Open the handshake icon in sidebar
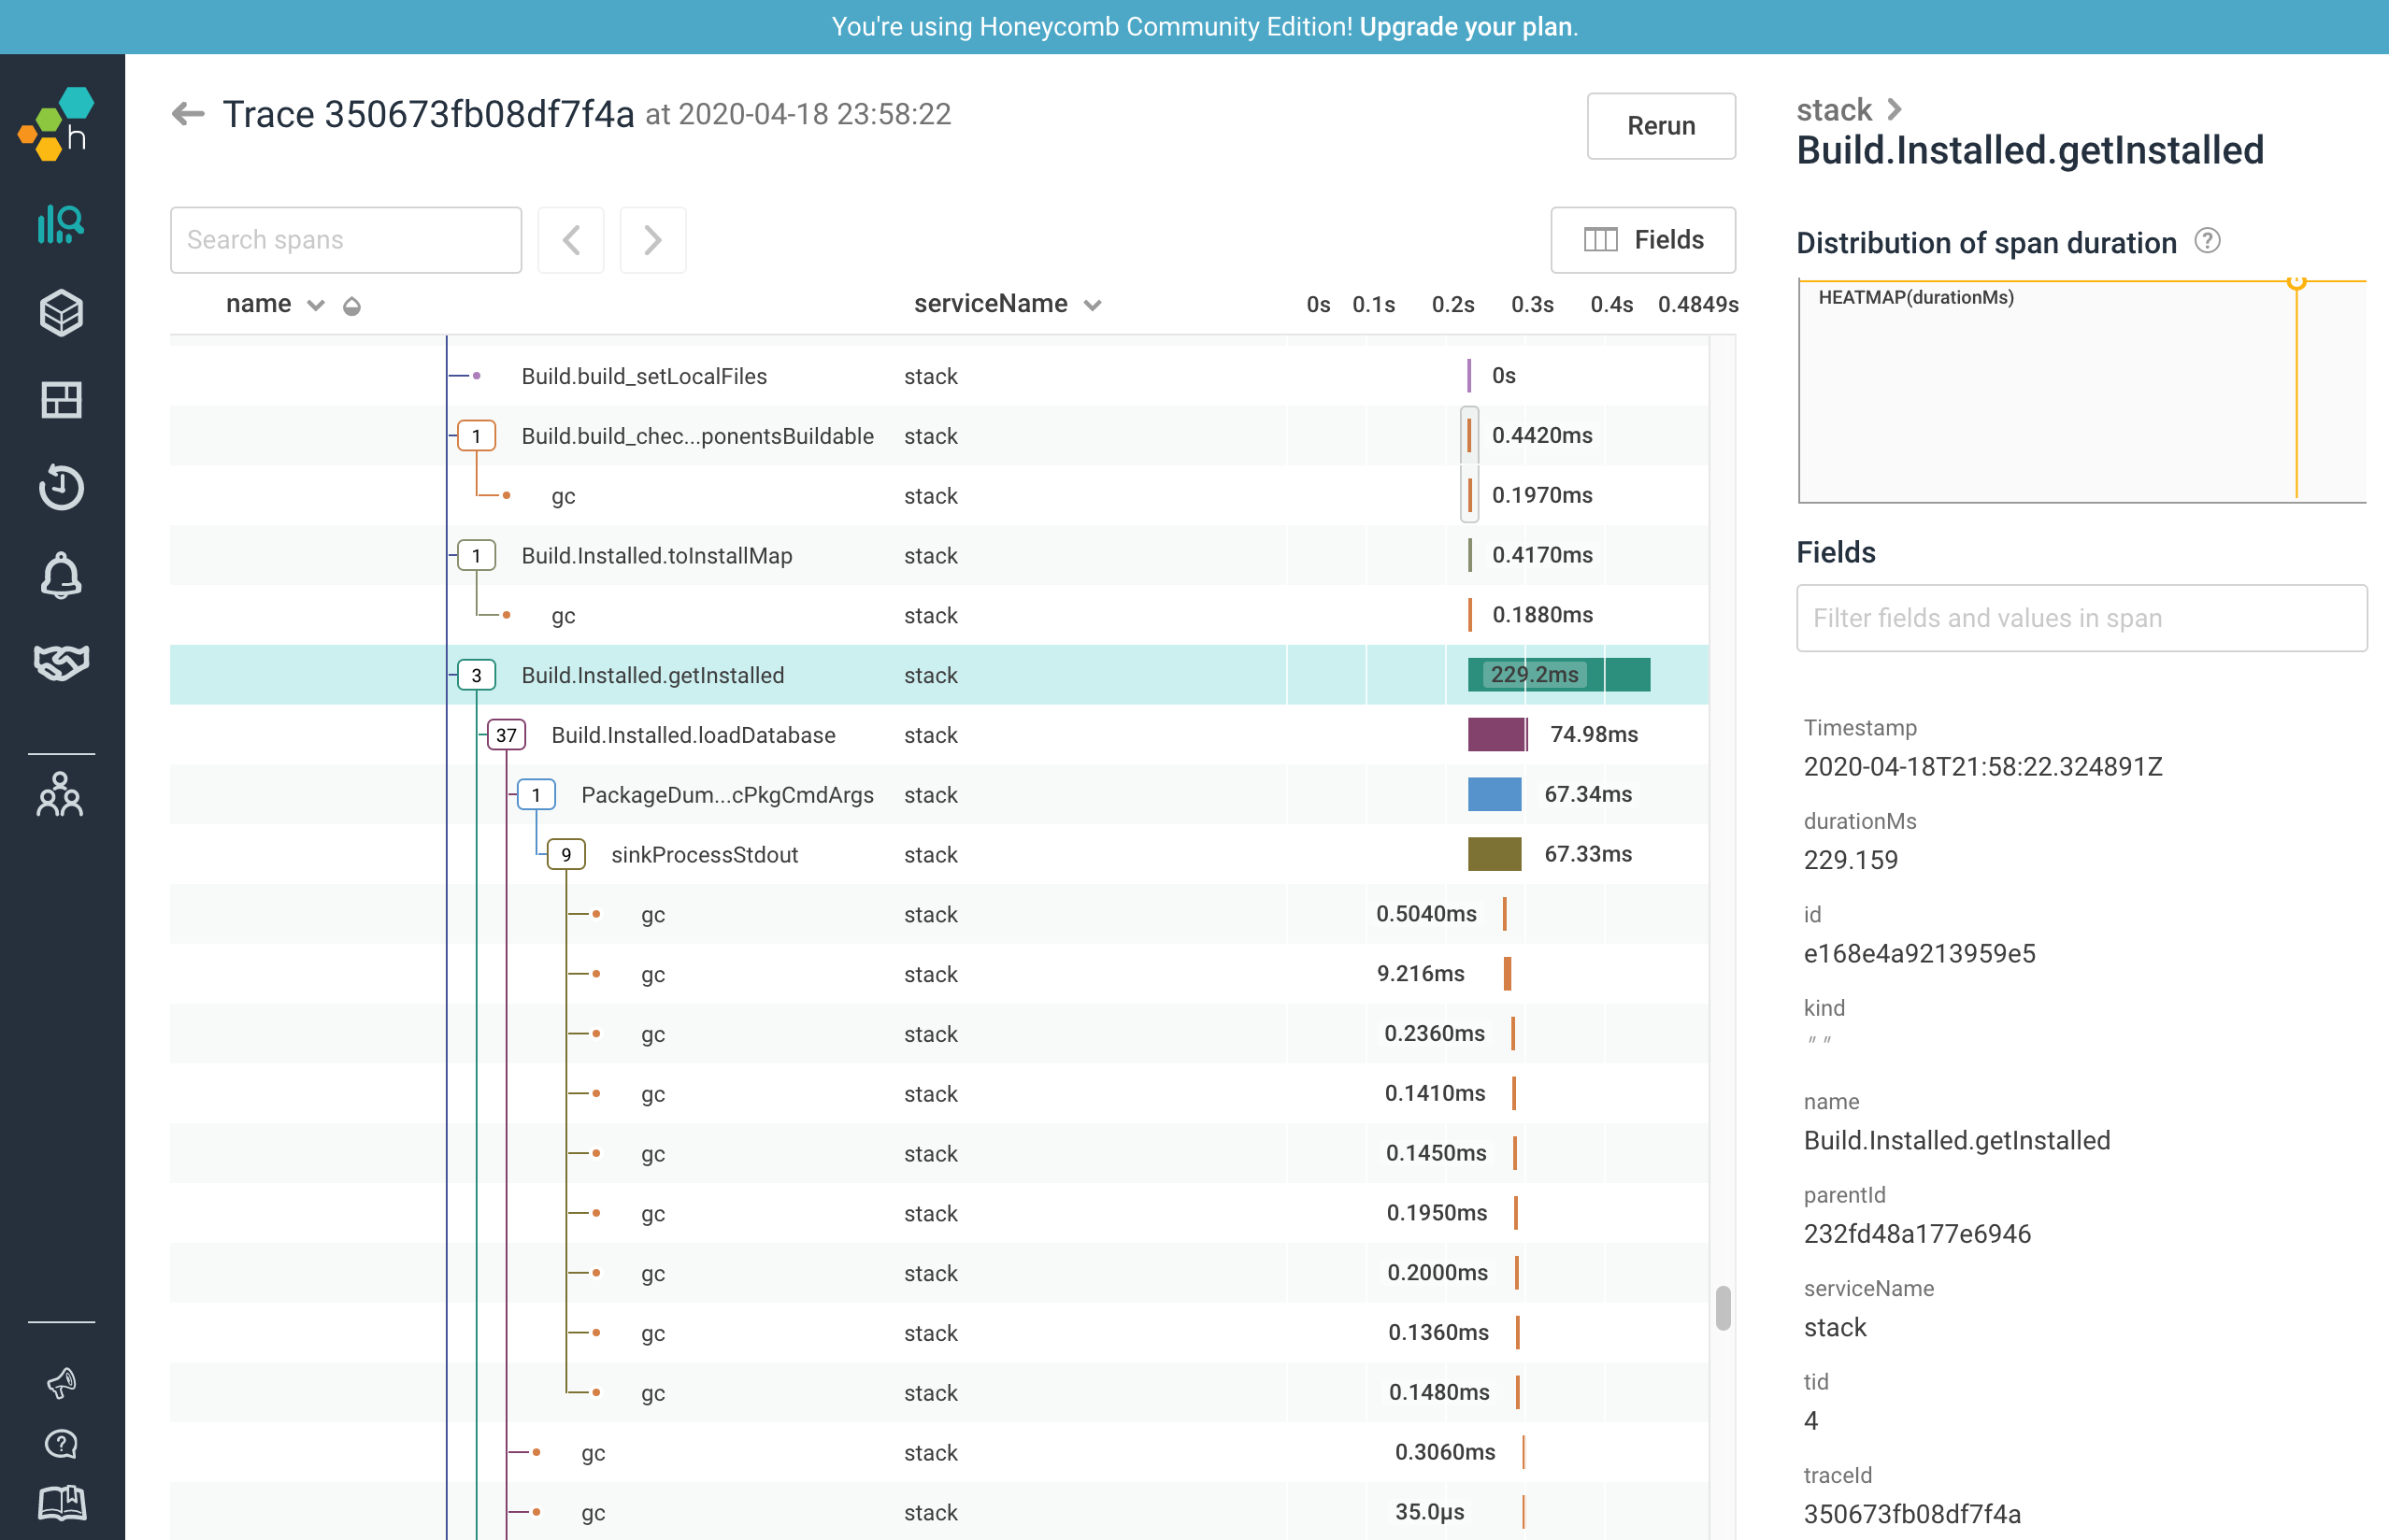Viewport: 2389px width, 1540px height. click(60, 661)
